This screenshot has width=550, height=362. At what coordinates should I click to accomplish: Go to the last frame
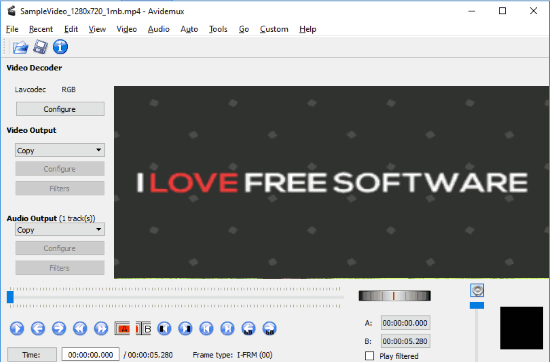pos(227,329)
